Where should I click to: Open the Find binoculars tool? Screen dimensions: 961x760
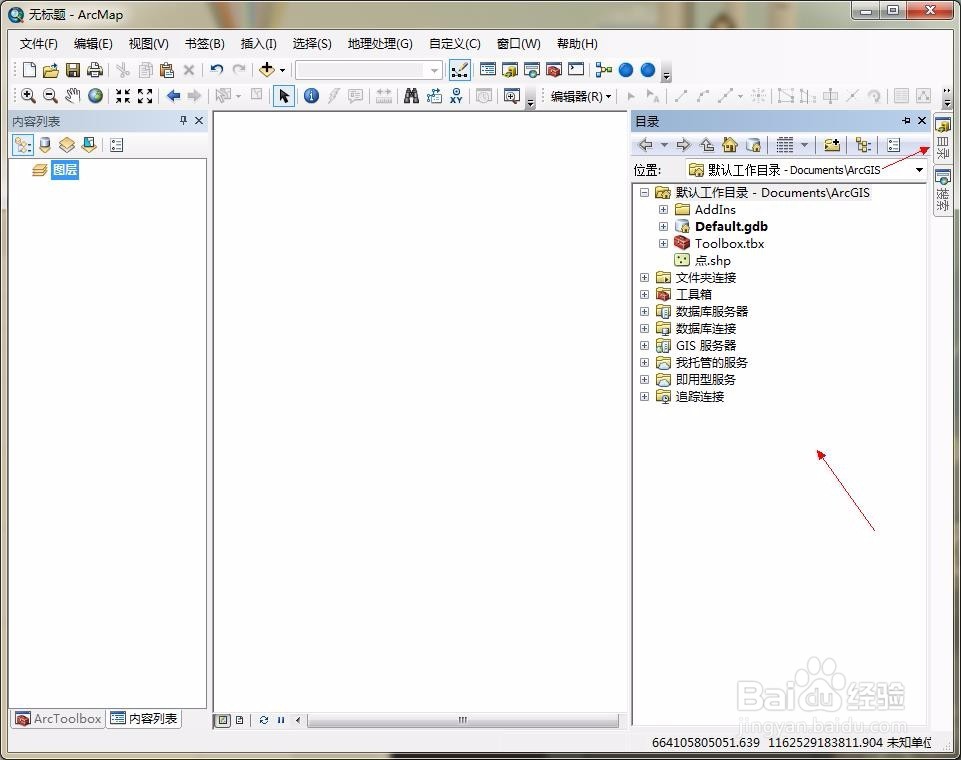411,96
